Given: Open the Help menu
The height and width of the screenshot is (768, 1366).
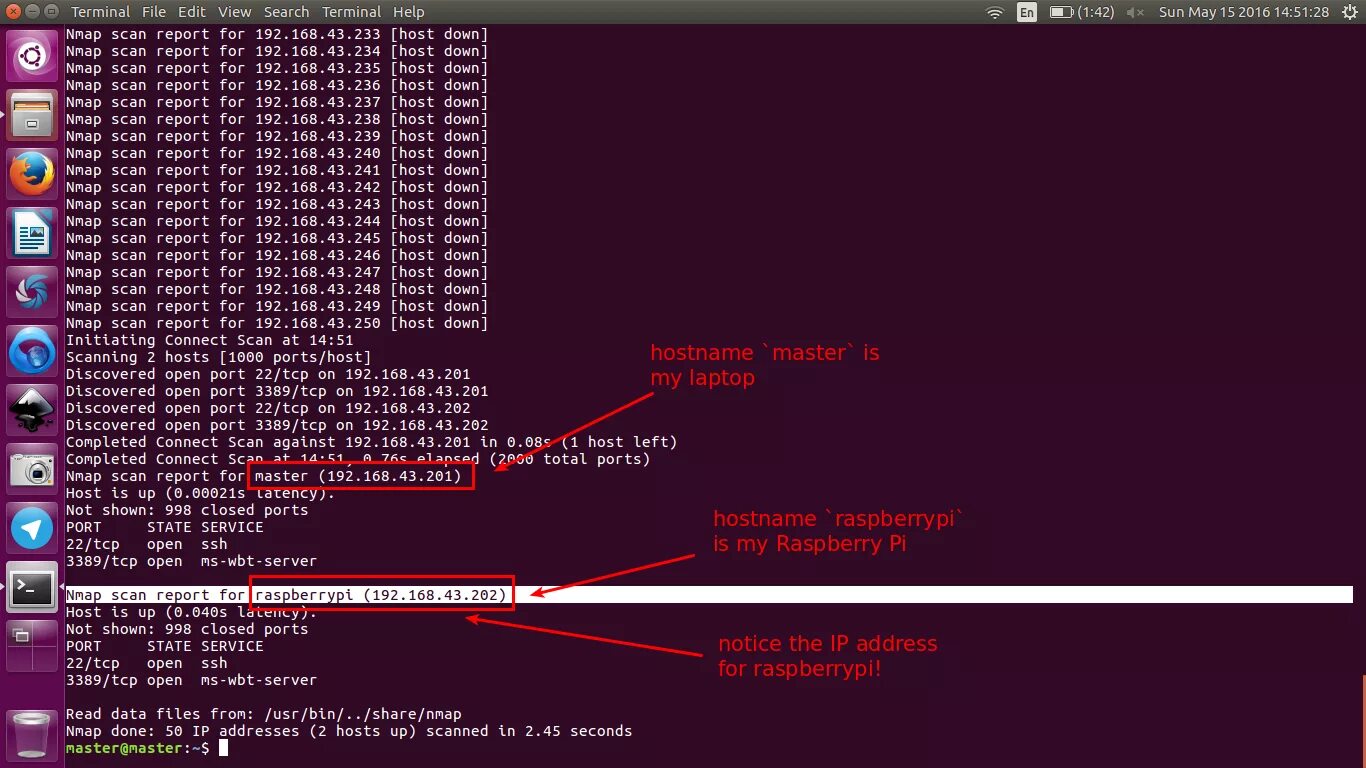Looking at the screenshot, I should [409, 12].
